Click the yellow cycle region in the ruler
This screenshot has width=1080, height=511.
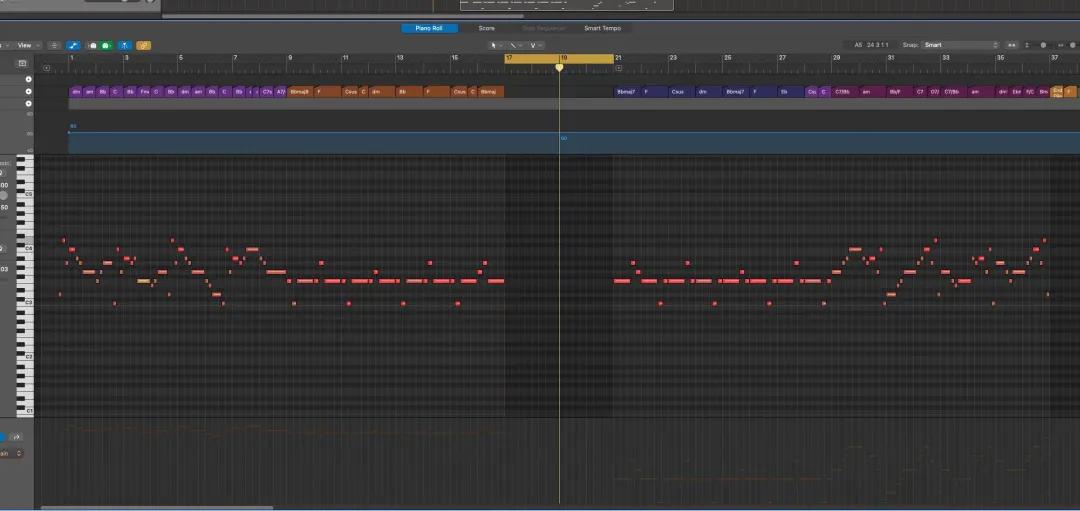[559, 59]
